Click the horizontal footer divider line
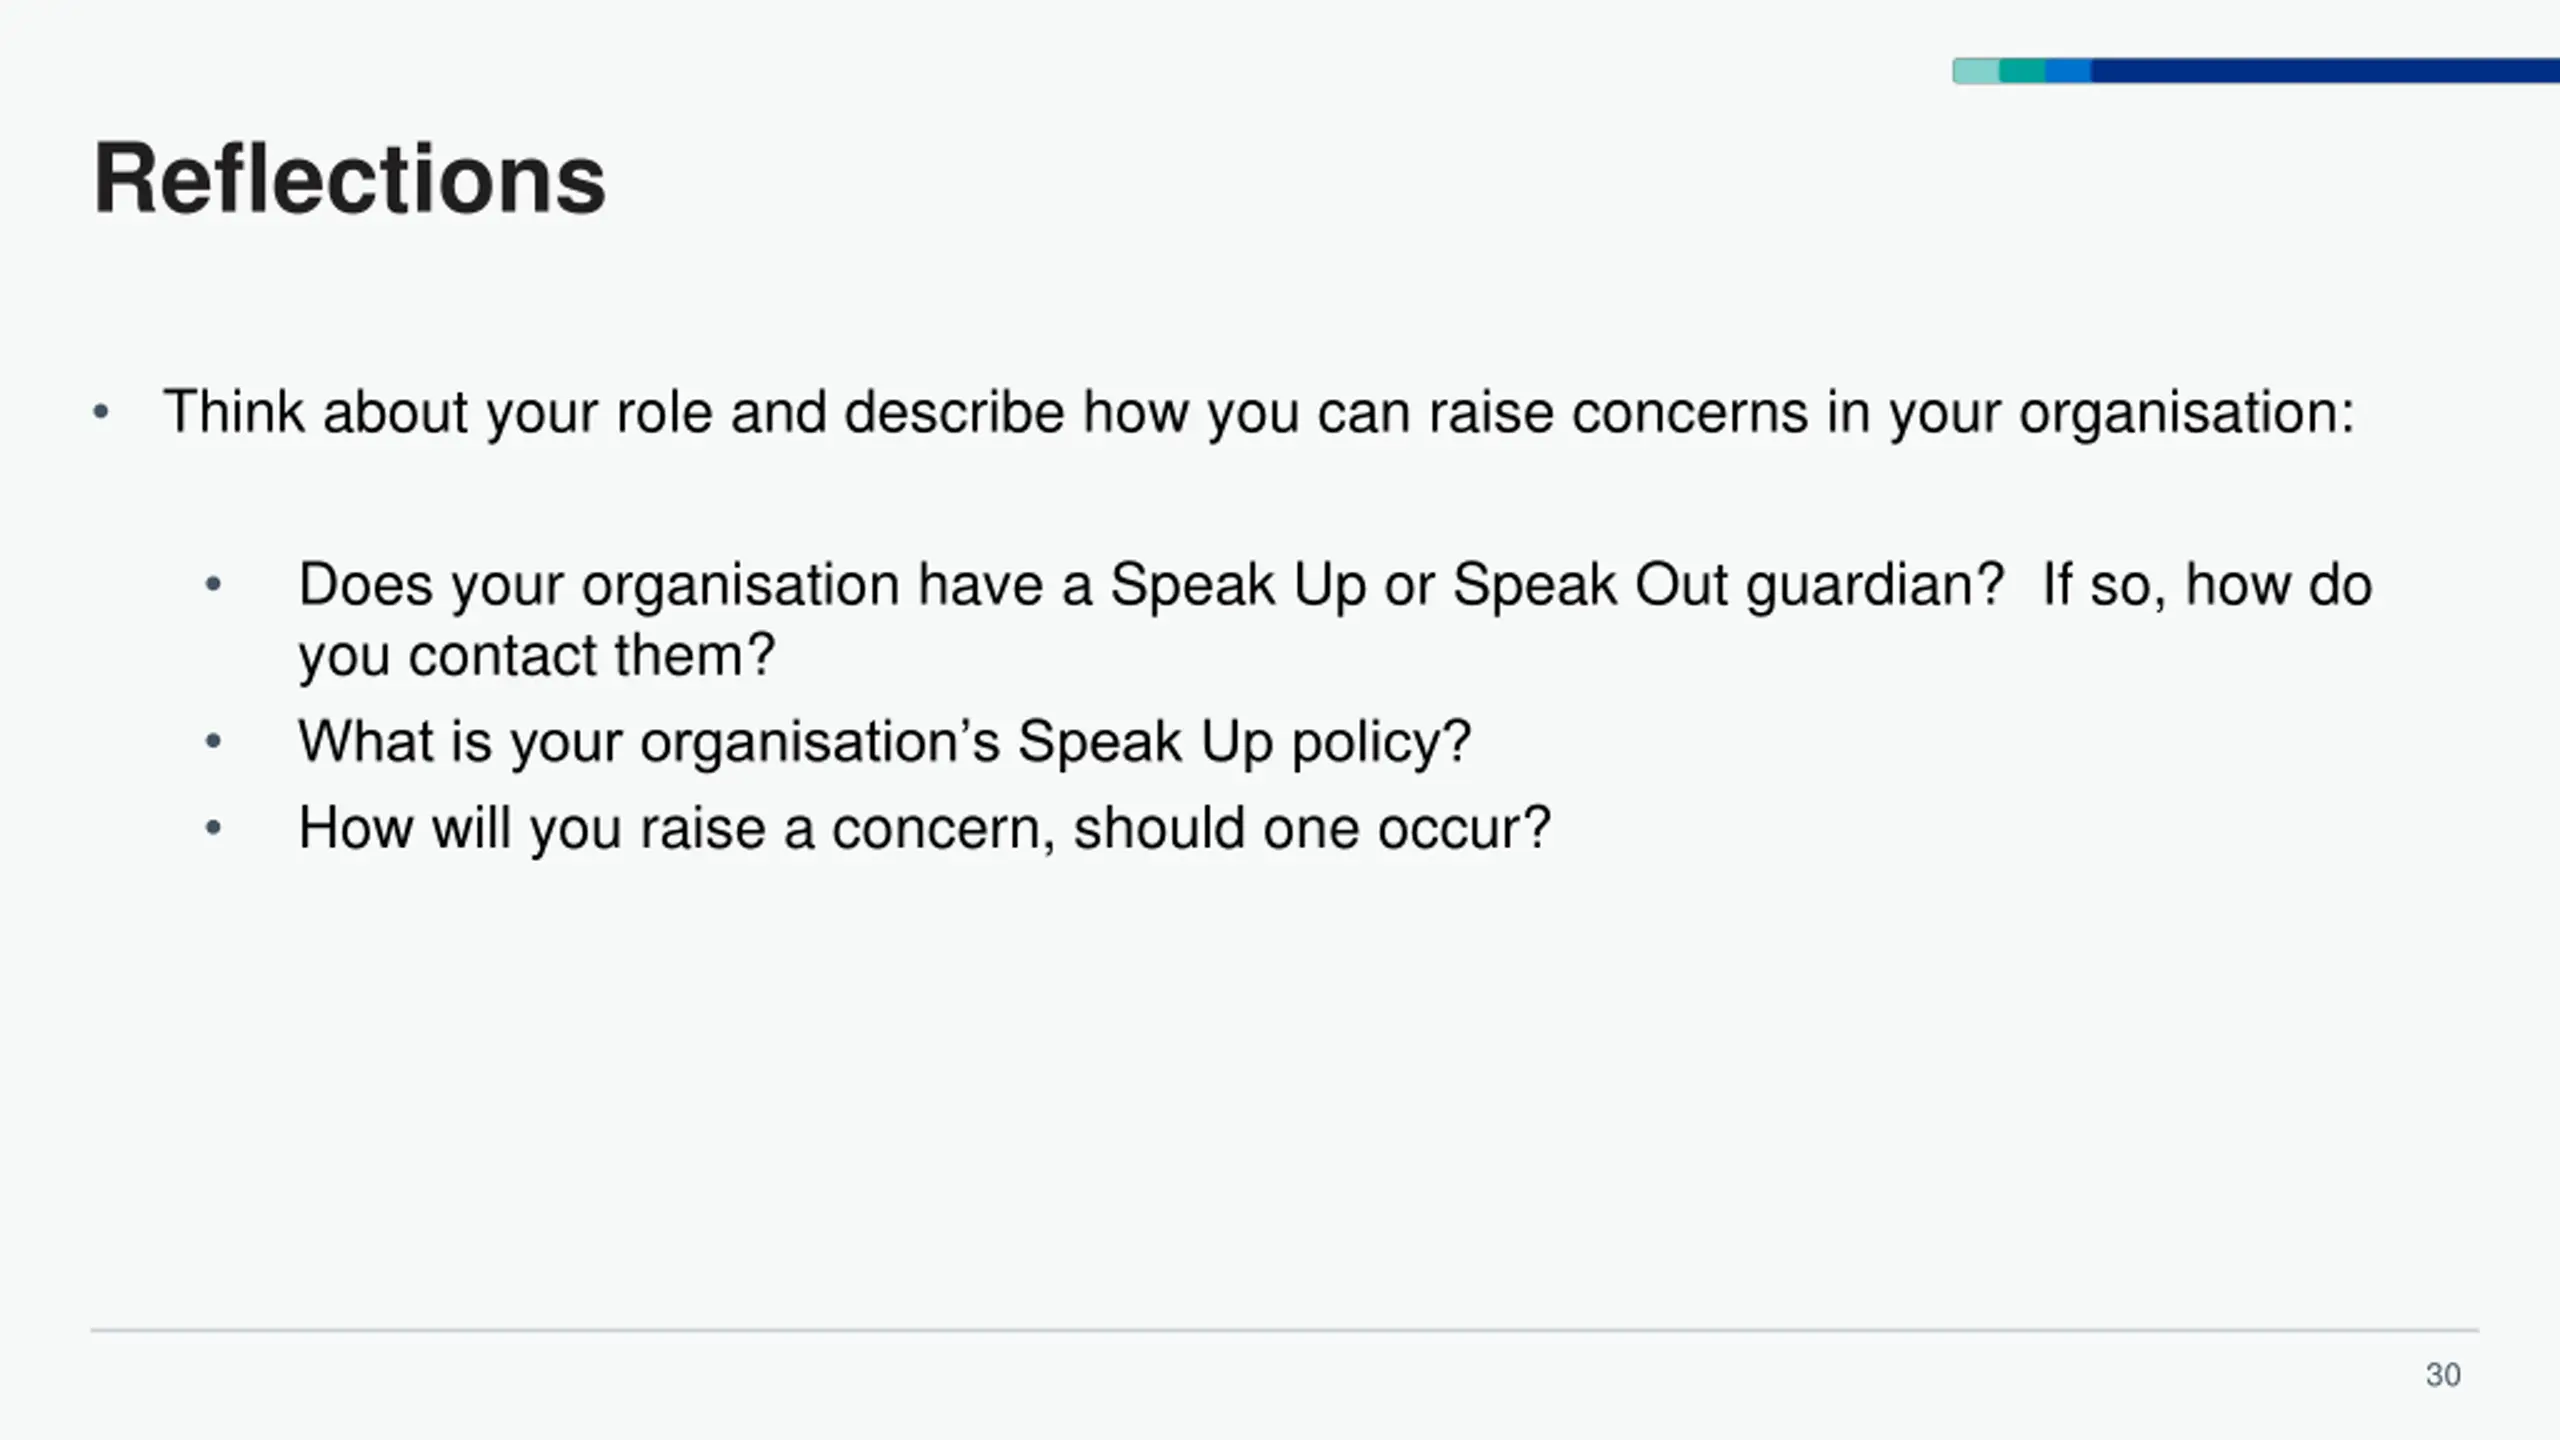 click(x=1284, y=1330)
